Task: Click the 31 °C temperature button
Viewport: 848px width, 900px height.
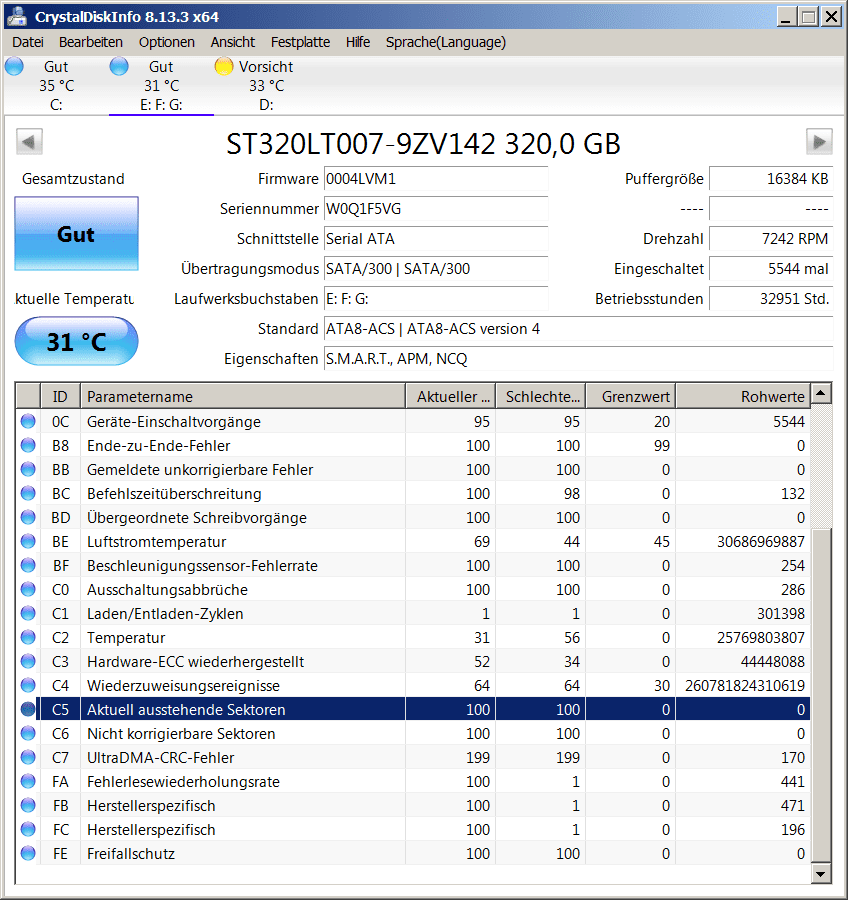Action: (x=76, y=342)
